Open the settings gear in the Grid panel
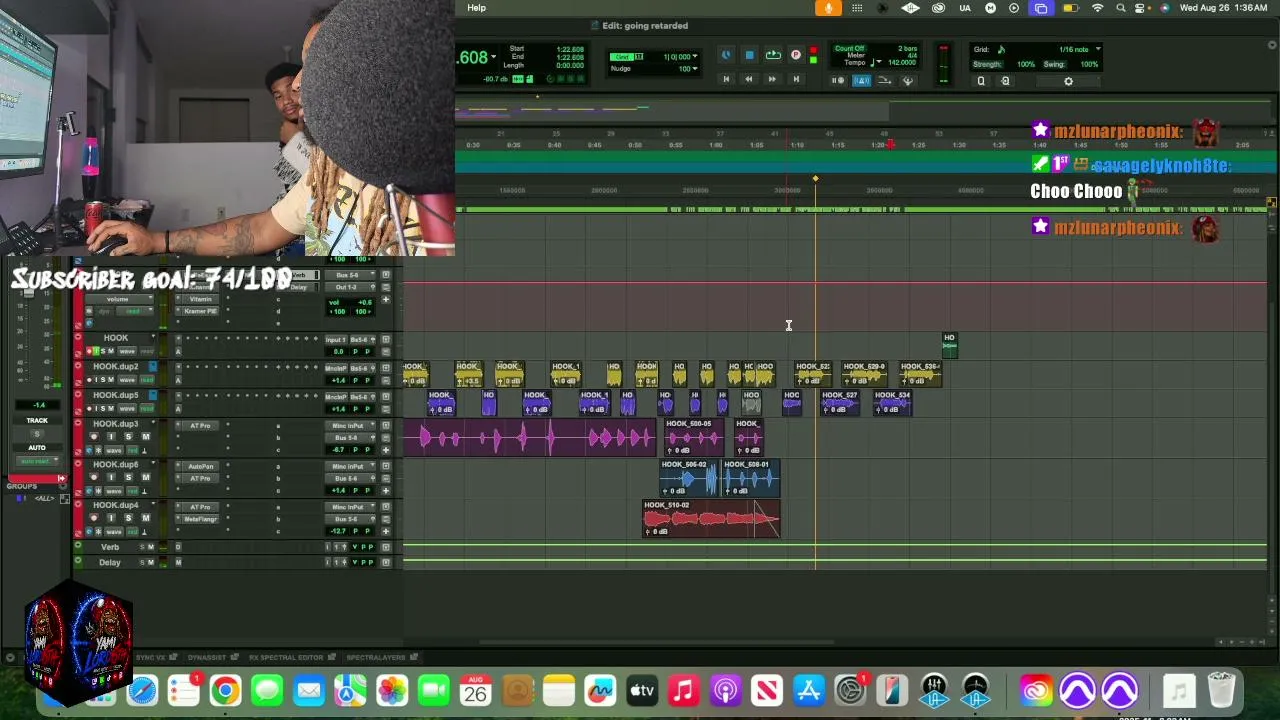Screen dimensions: 1280x720 point(1068,81)
